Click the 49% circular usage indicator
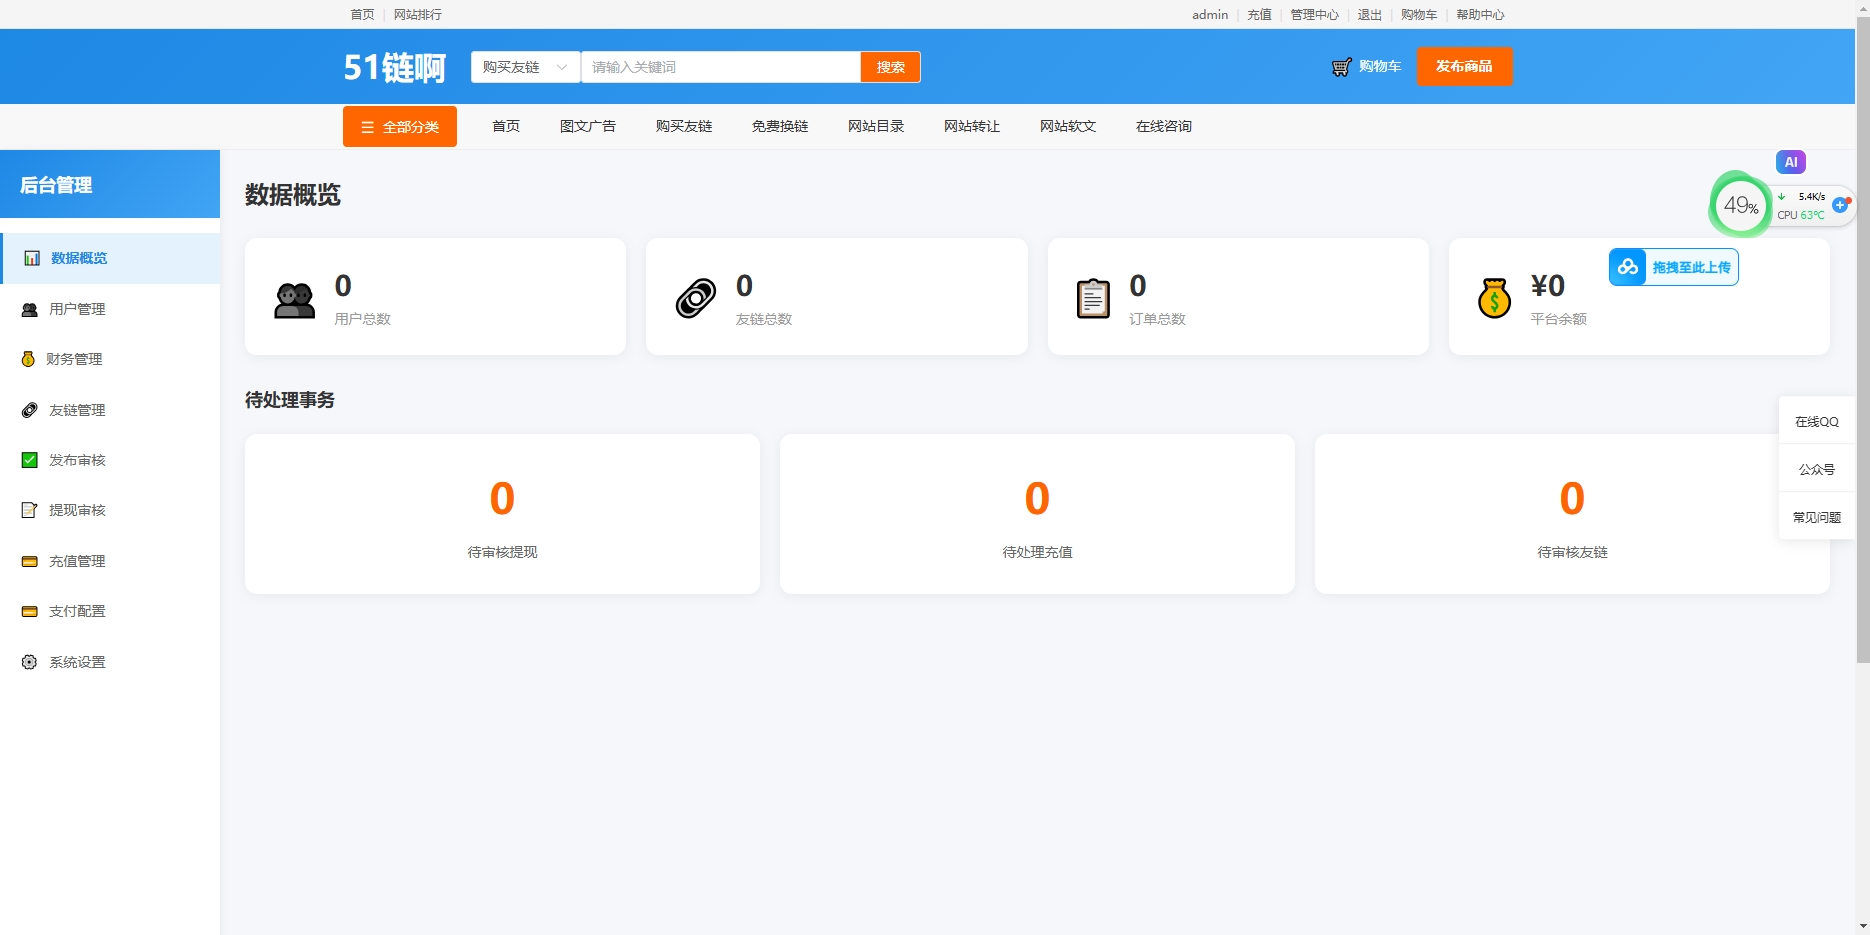This screenshot has height=935, width=1870. (1741, 205)
